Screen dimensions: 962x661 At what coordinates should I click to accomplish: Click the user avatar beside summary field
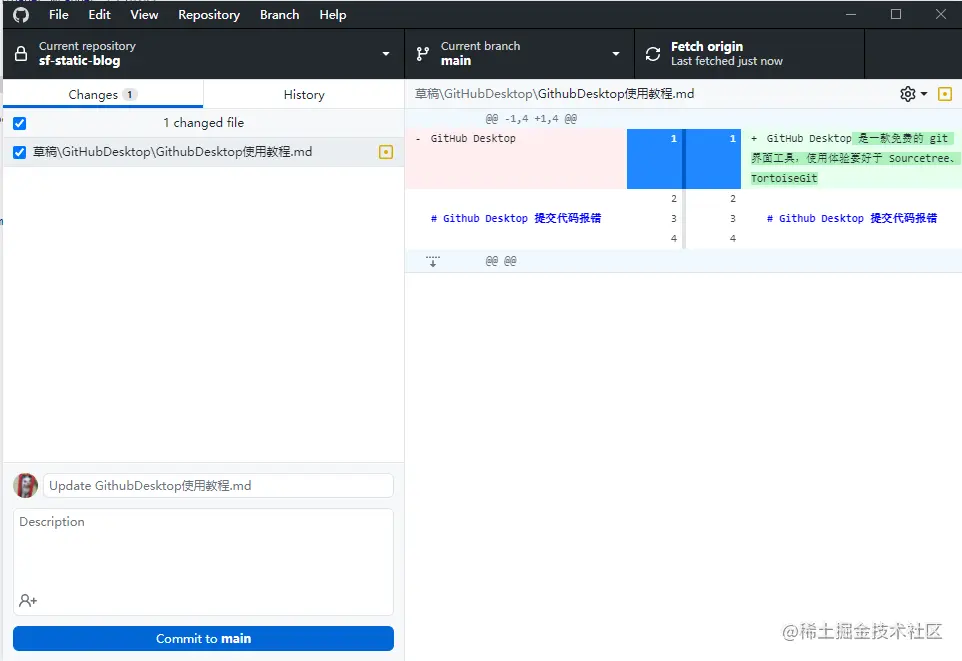(26, 485)
